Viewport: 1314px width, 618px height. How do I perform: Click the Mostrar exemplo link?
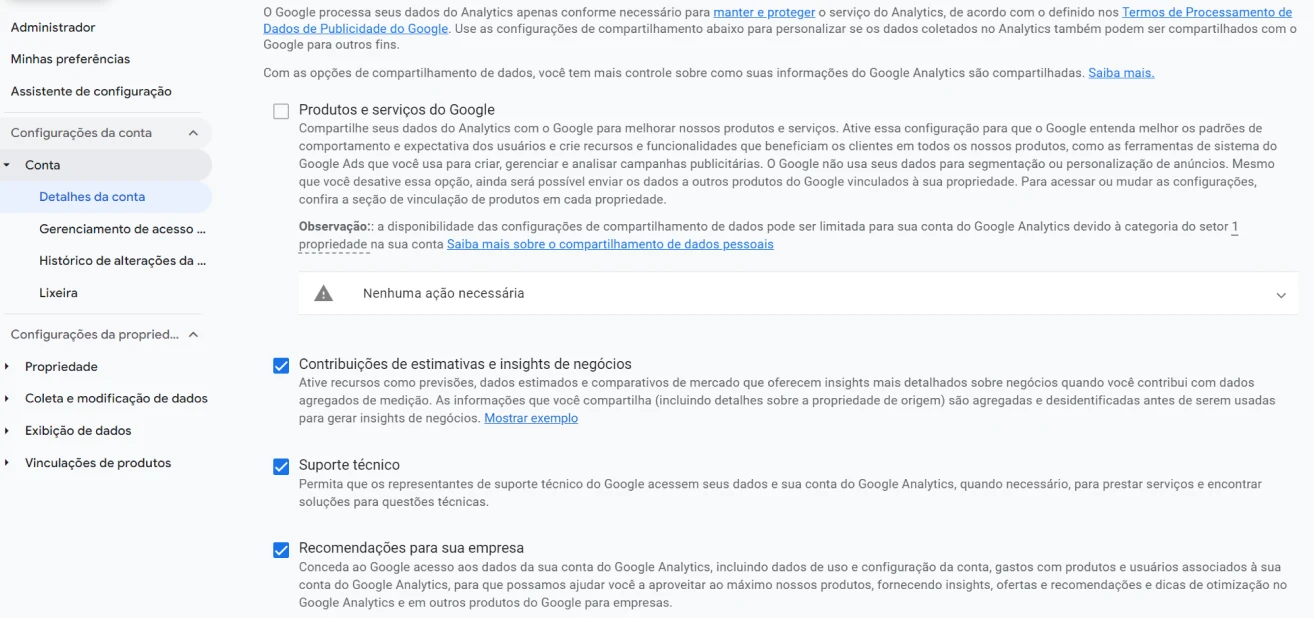[531, 418]
